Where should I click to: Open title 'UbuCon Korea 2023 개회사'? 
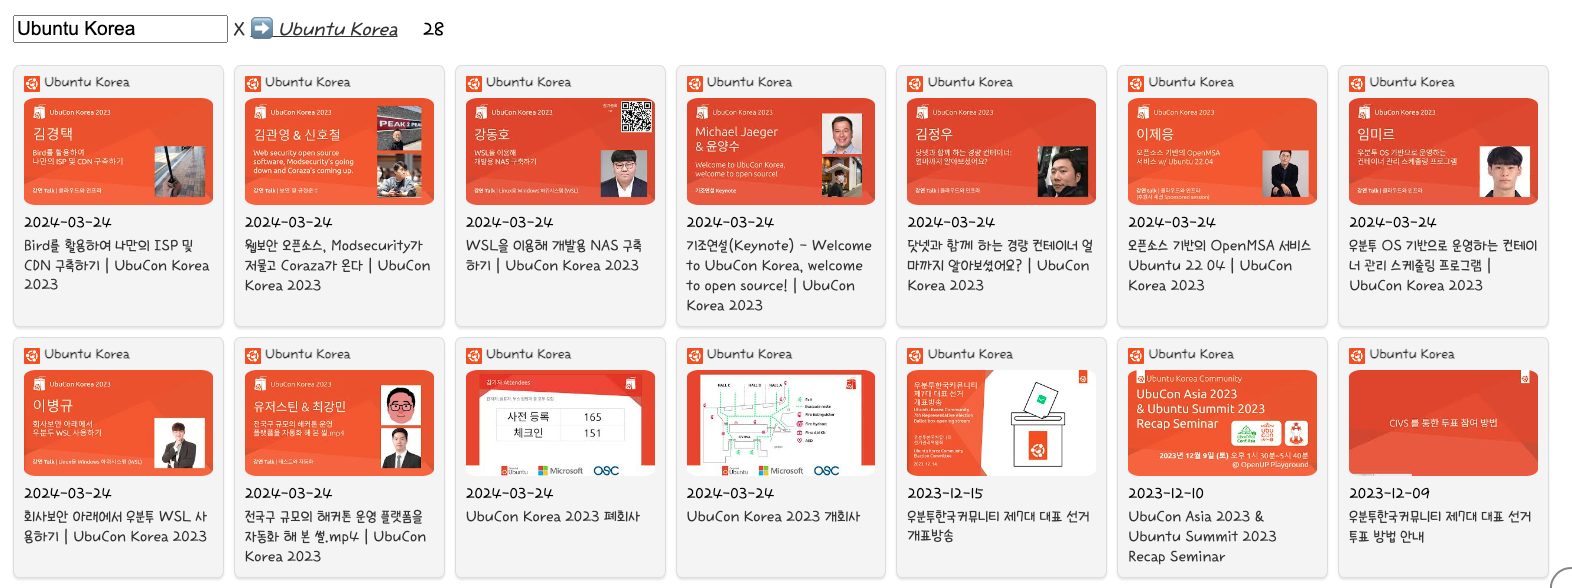[x=773, y=517]
